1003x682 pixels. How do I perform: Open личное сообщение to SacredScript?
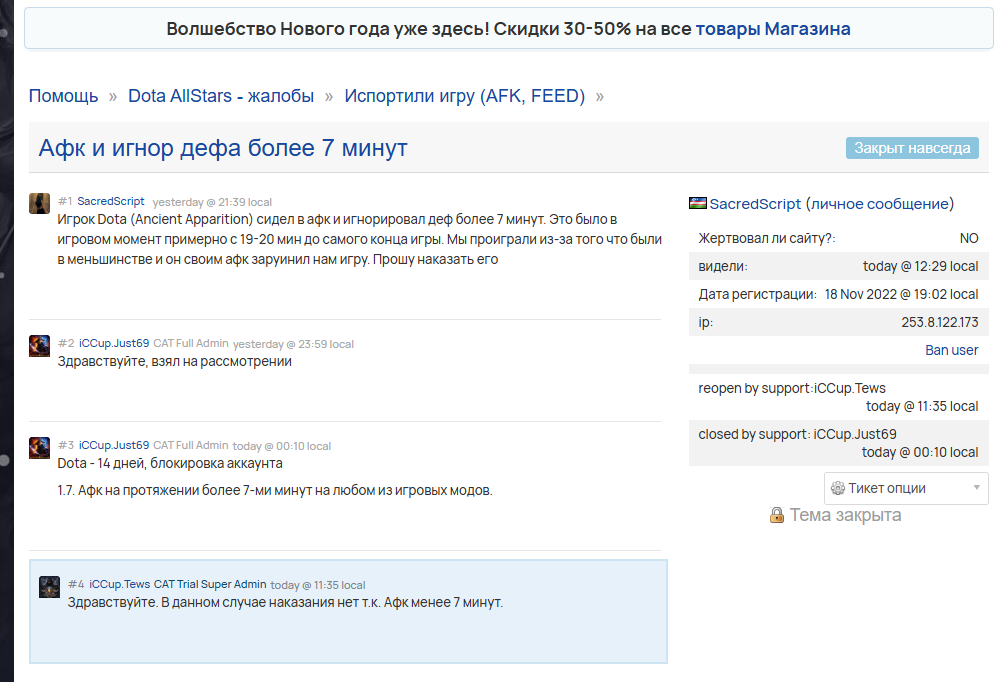[x=880, y=204]
